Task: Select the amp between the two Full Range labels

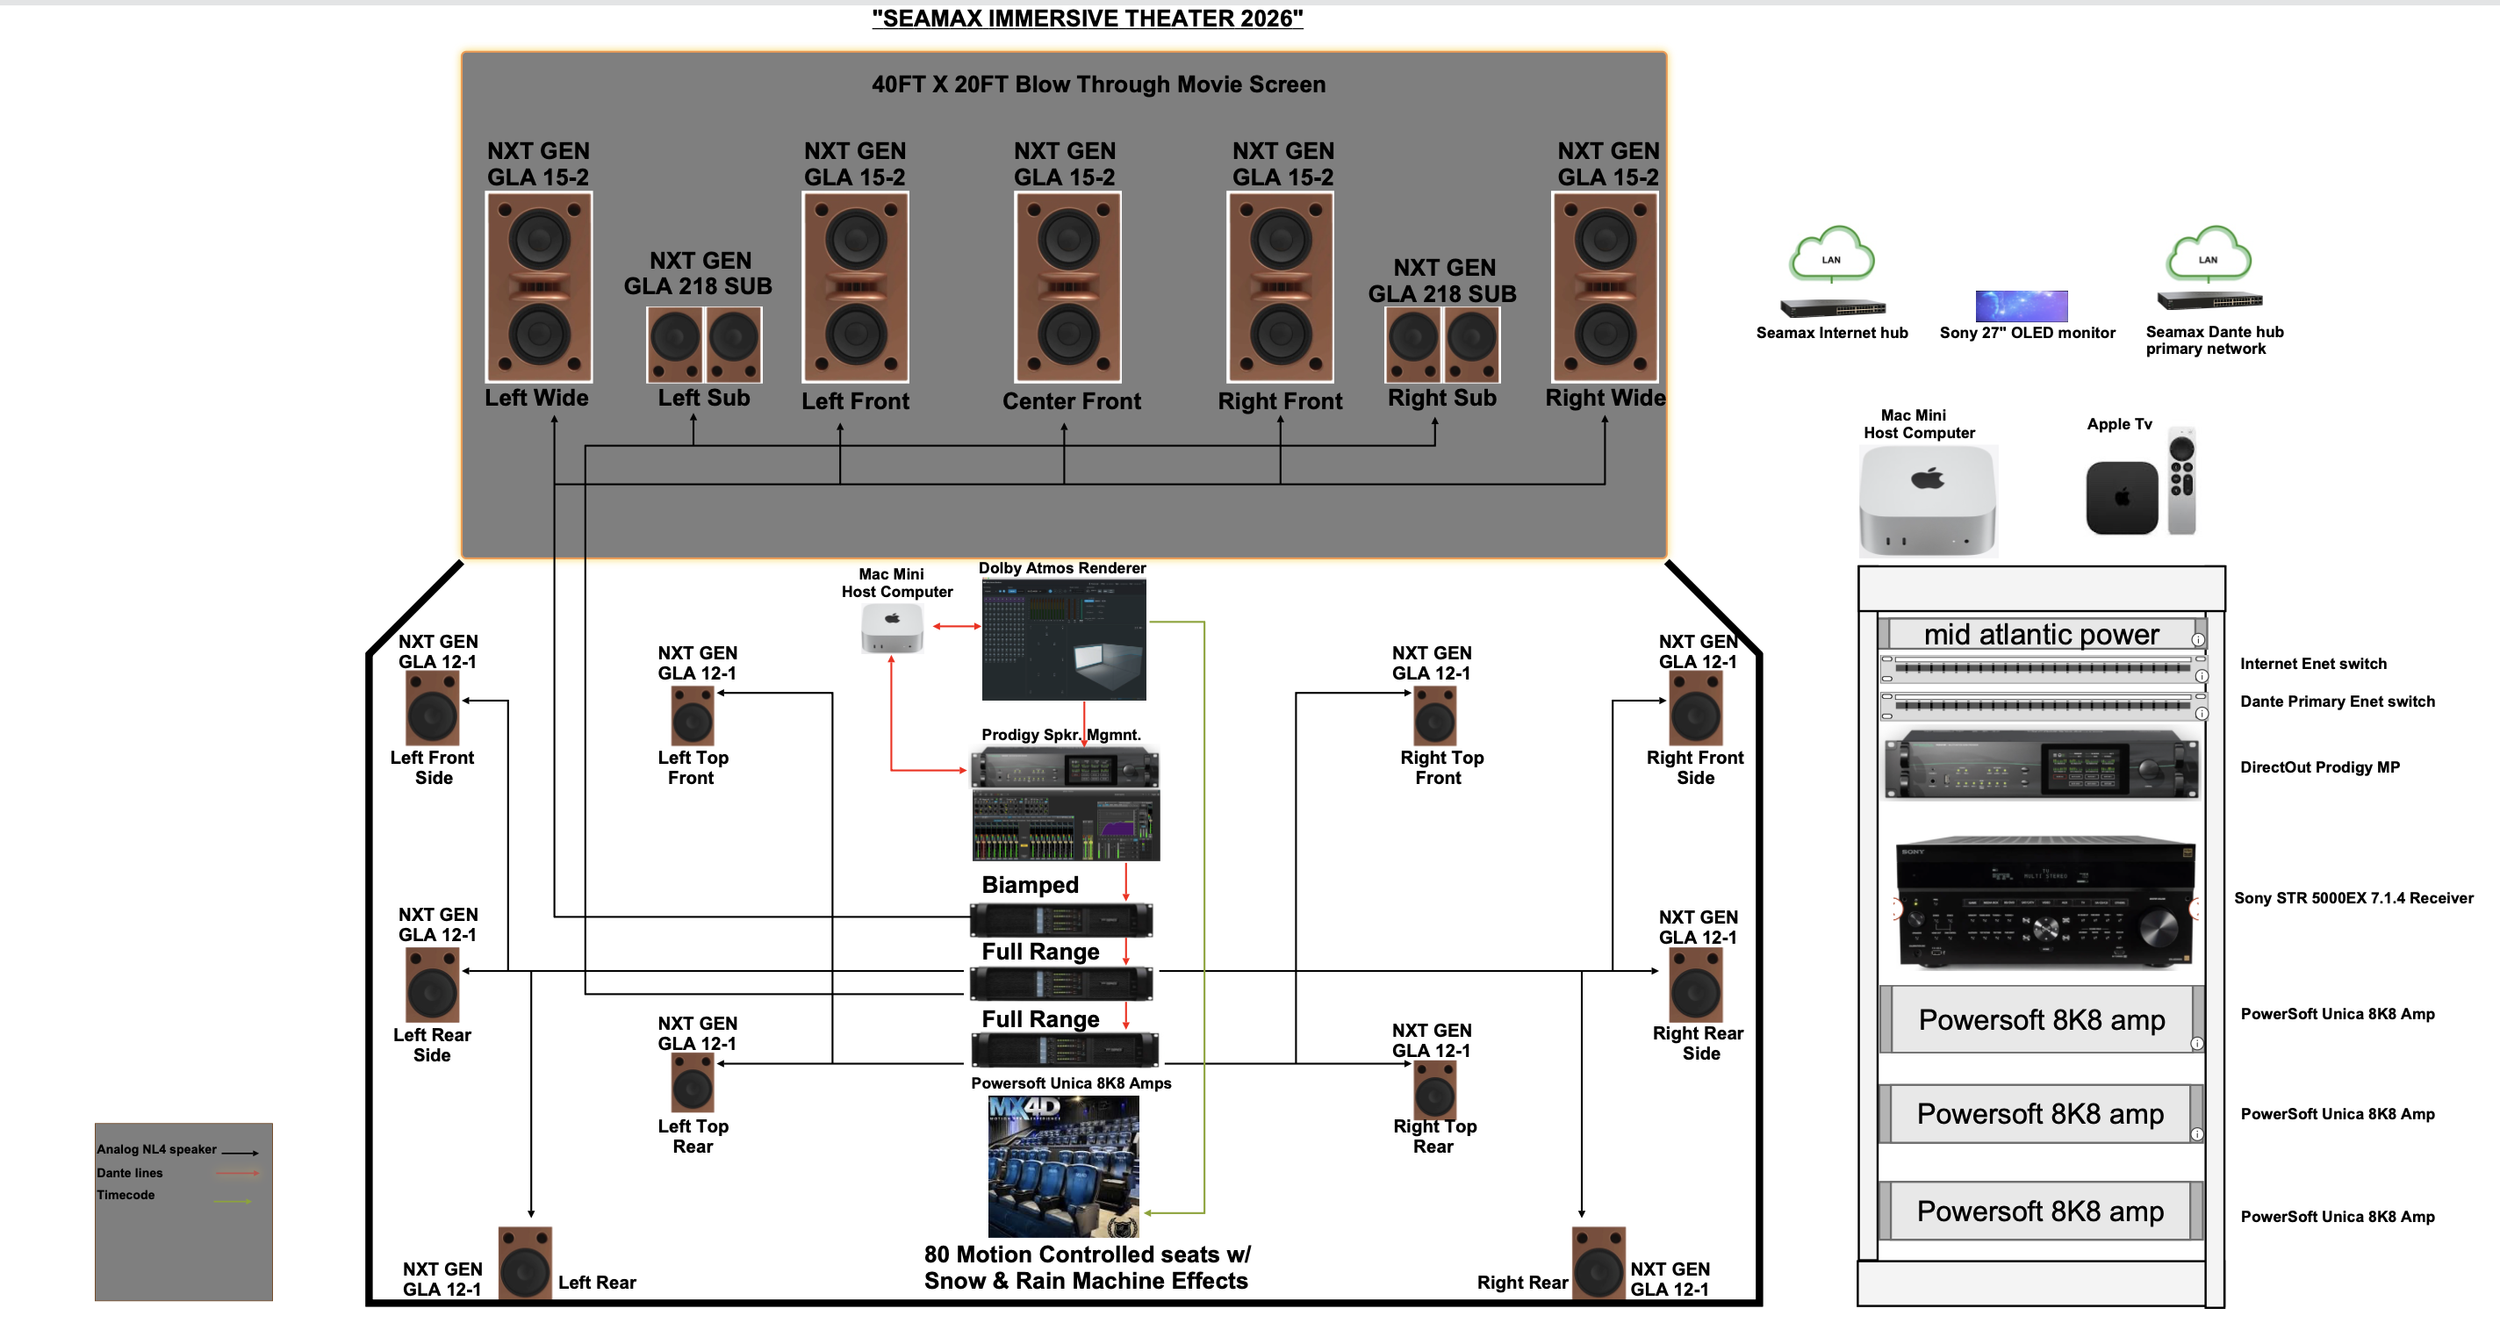Action: coord(1061,984)
